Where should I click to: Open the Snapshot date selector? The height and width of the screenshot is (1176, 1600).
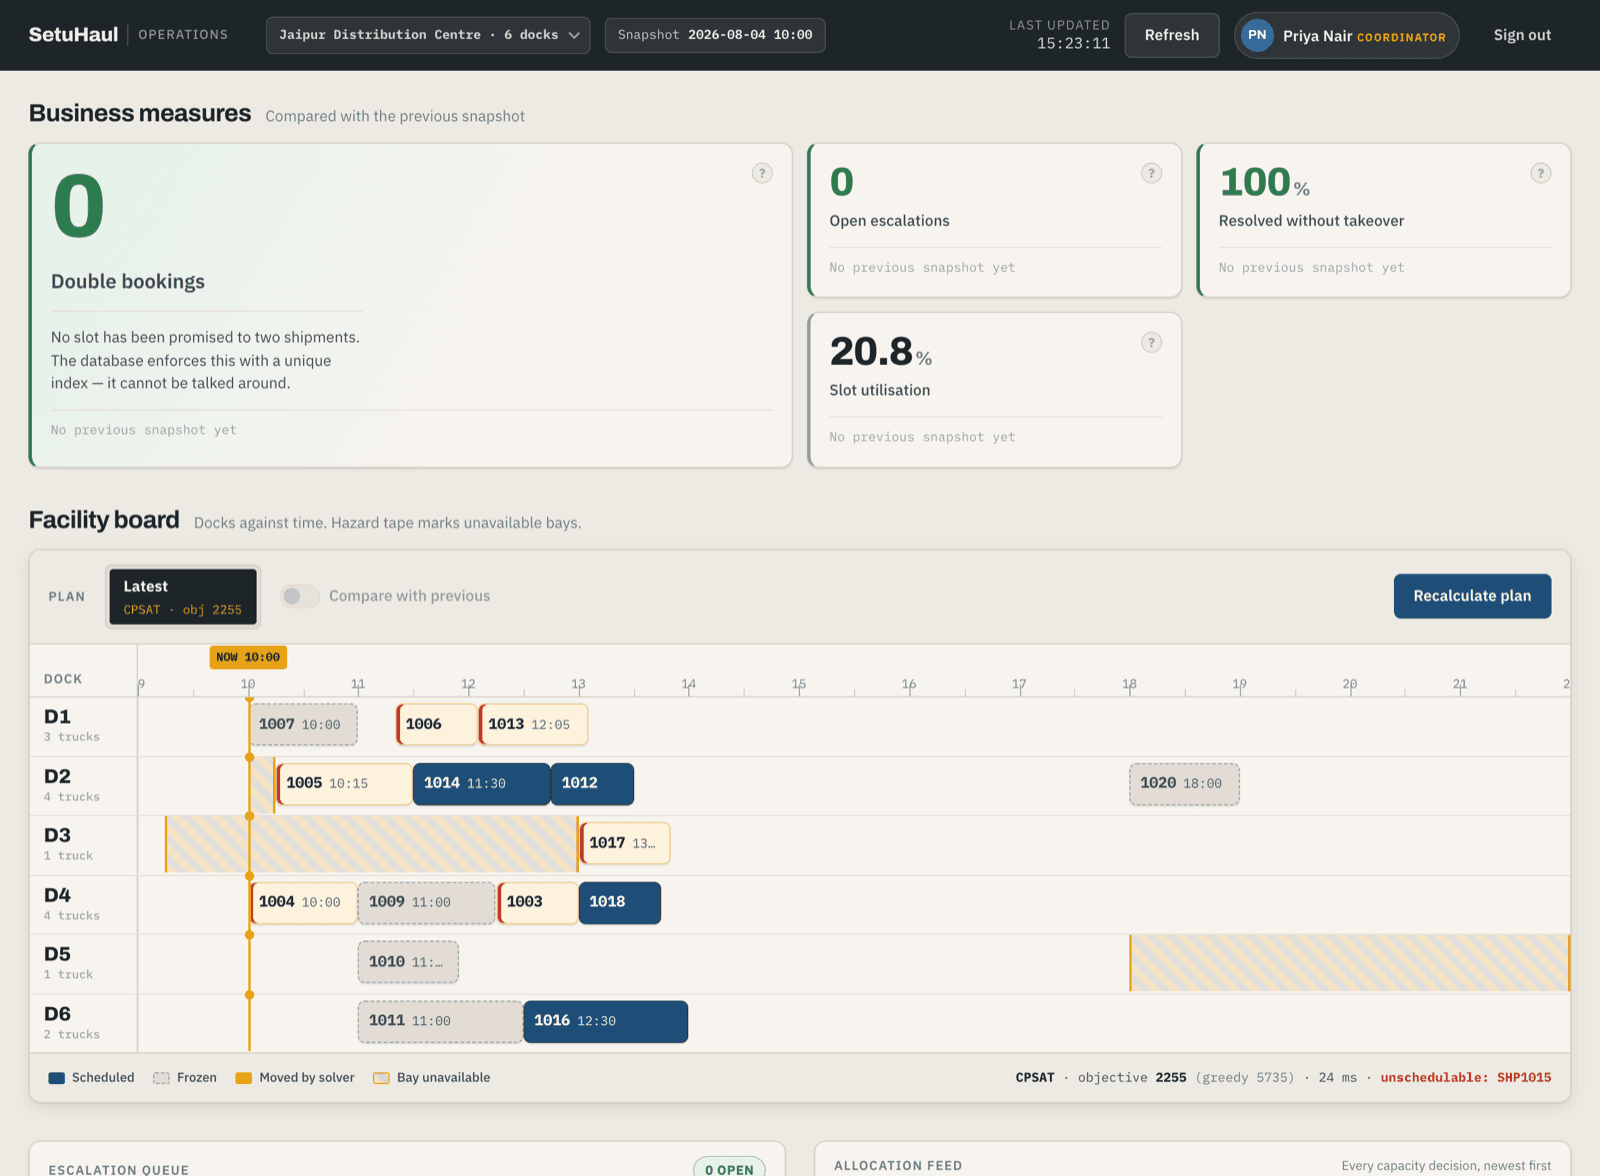[x=715, y=35]
